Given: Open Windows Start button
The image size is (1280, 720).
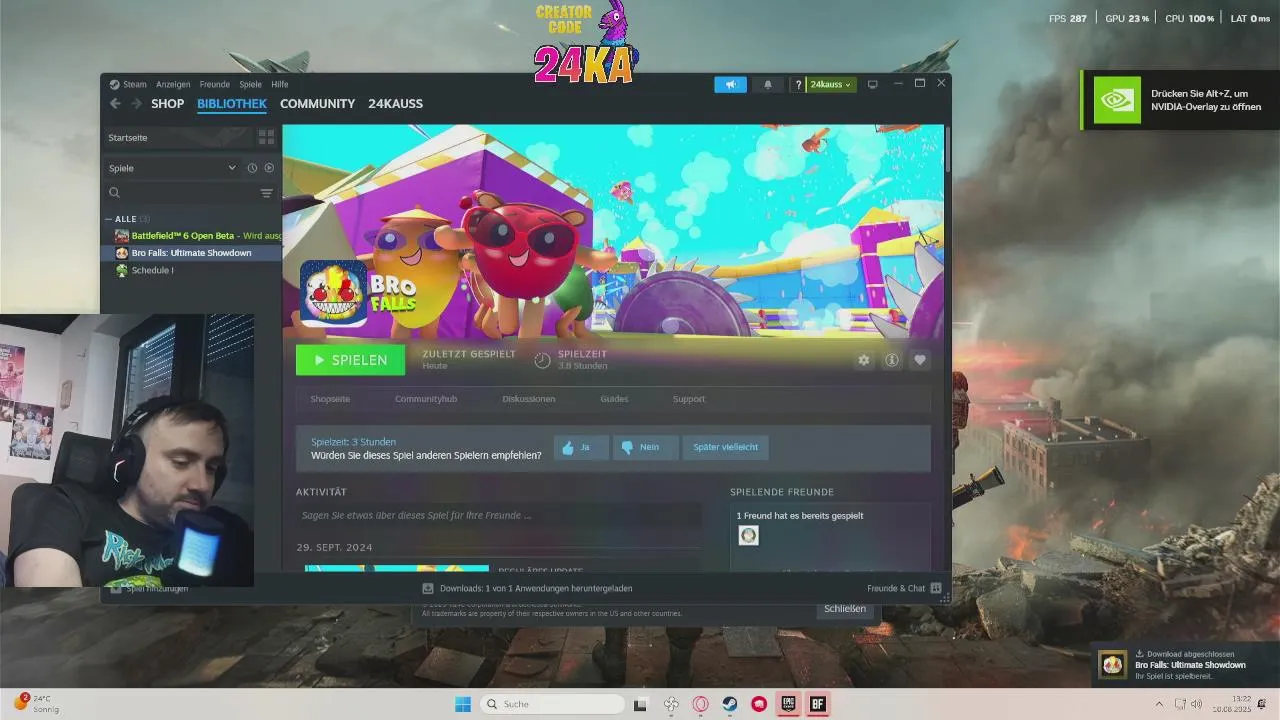Looking at the screenshot, I should (x=463, y=704).
